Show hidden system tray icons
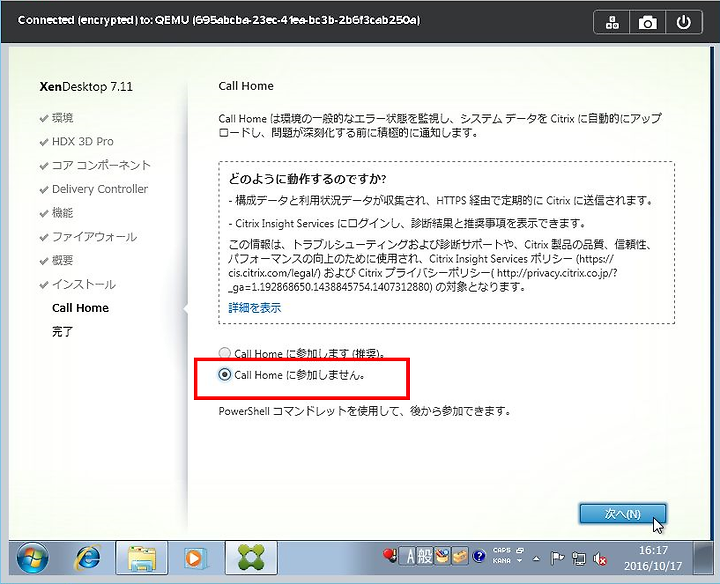 536,559
